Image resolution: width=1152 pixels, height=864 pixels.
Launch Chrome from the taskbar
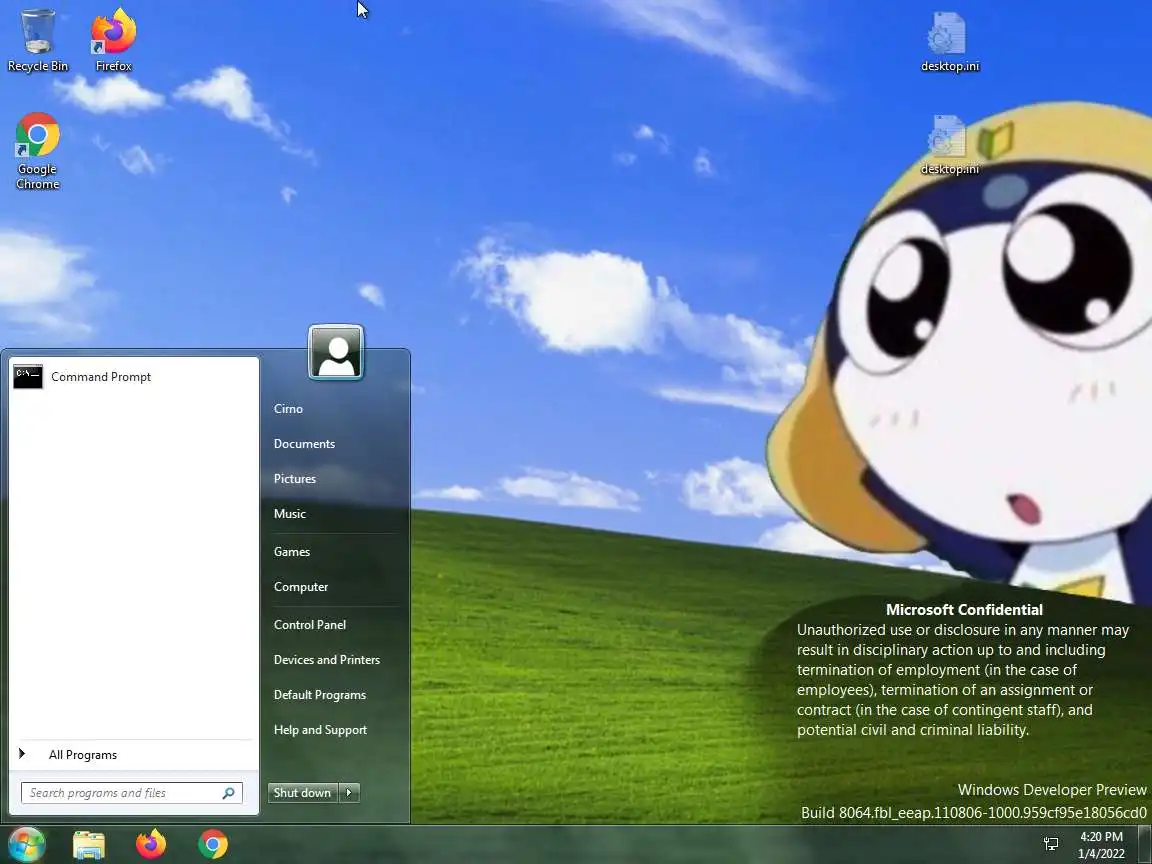click(213, 844)
